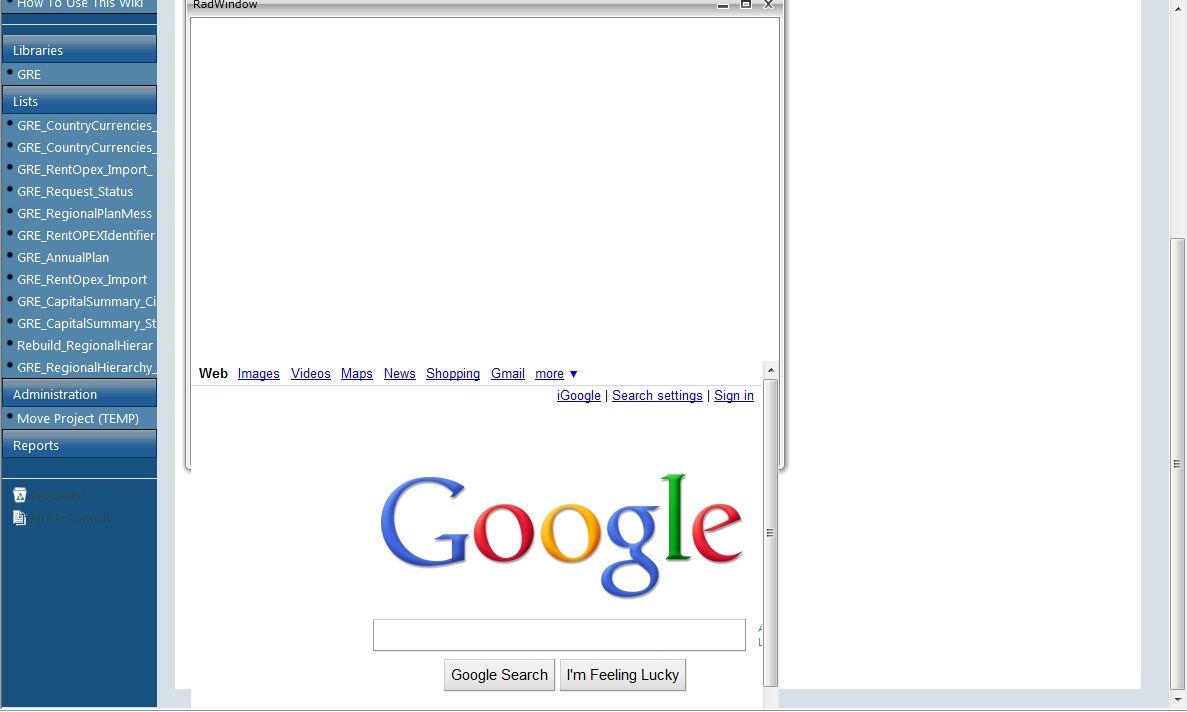Open the Shopping link
The height and width of the screenshot is (712, 1187).
click(x=453, y=374)
